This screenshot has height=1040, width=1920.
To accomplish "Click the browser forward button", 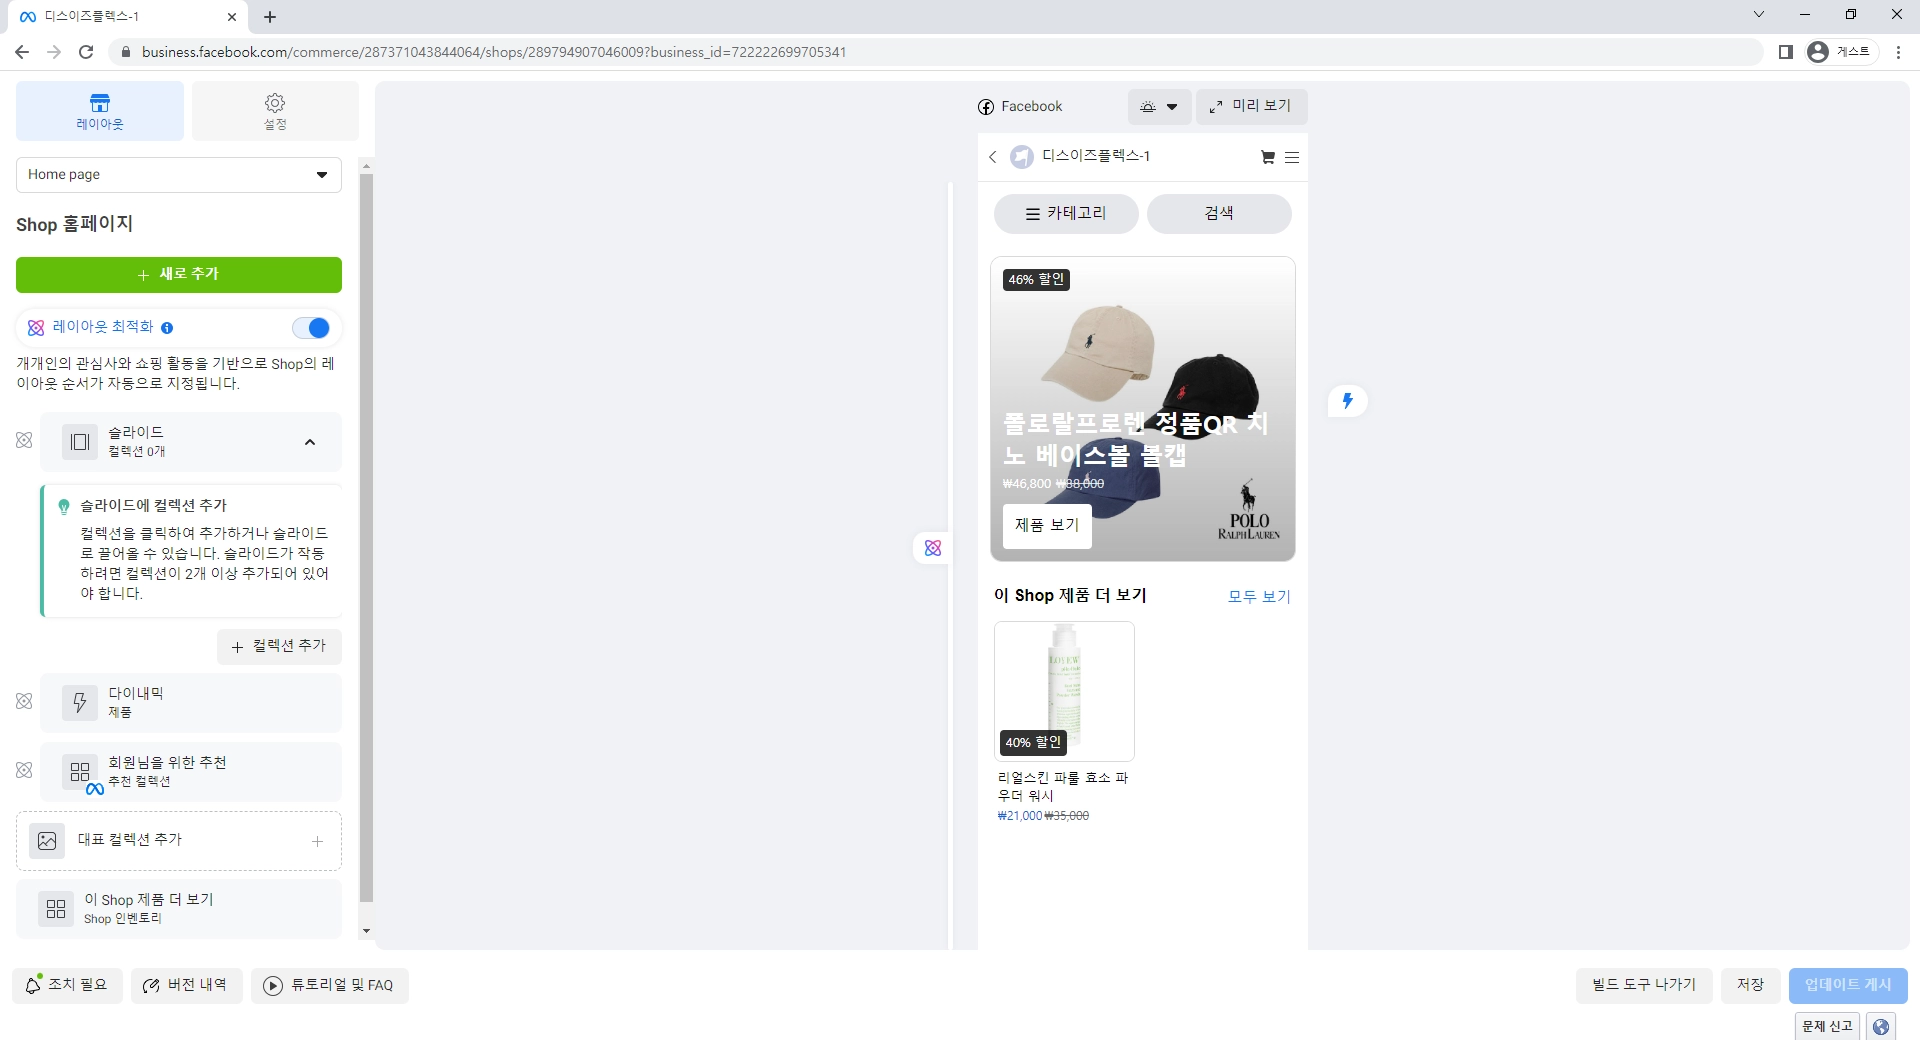I will coord(54,52).
